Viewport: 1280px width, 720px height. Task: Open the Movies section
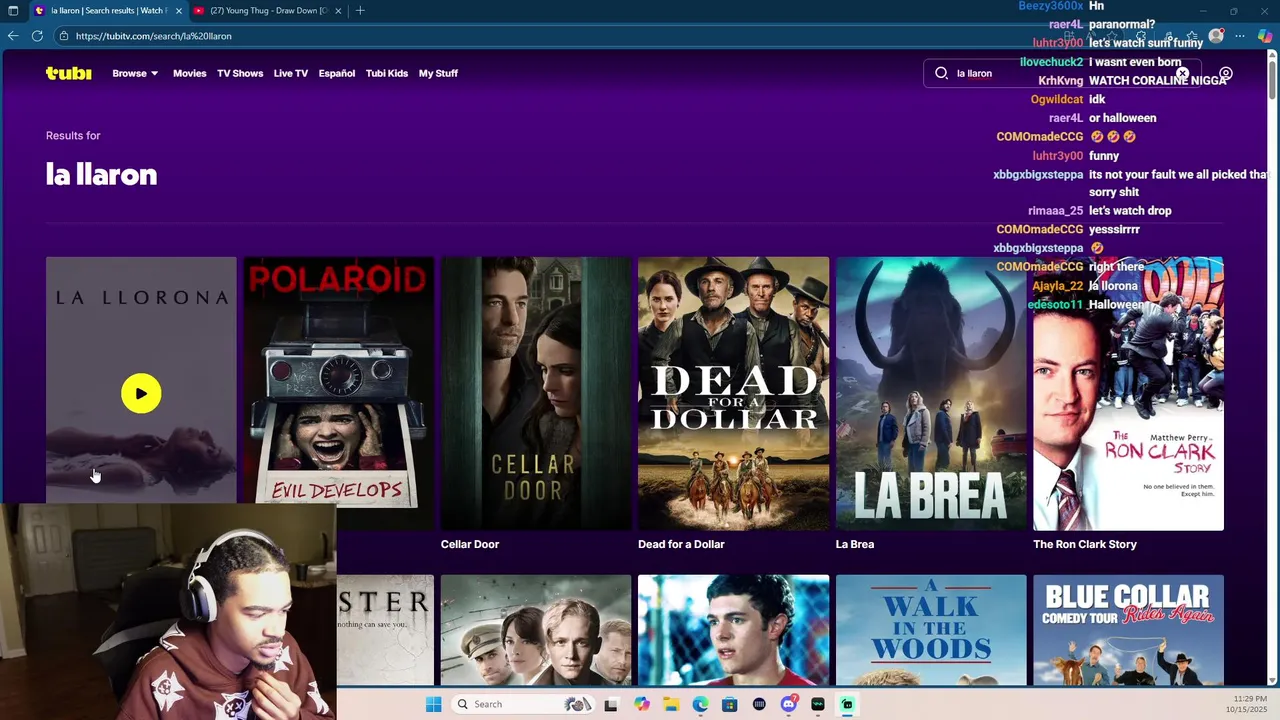189,73
